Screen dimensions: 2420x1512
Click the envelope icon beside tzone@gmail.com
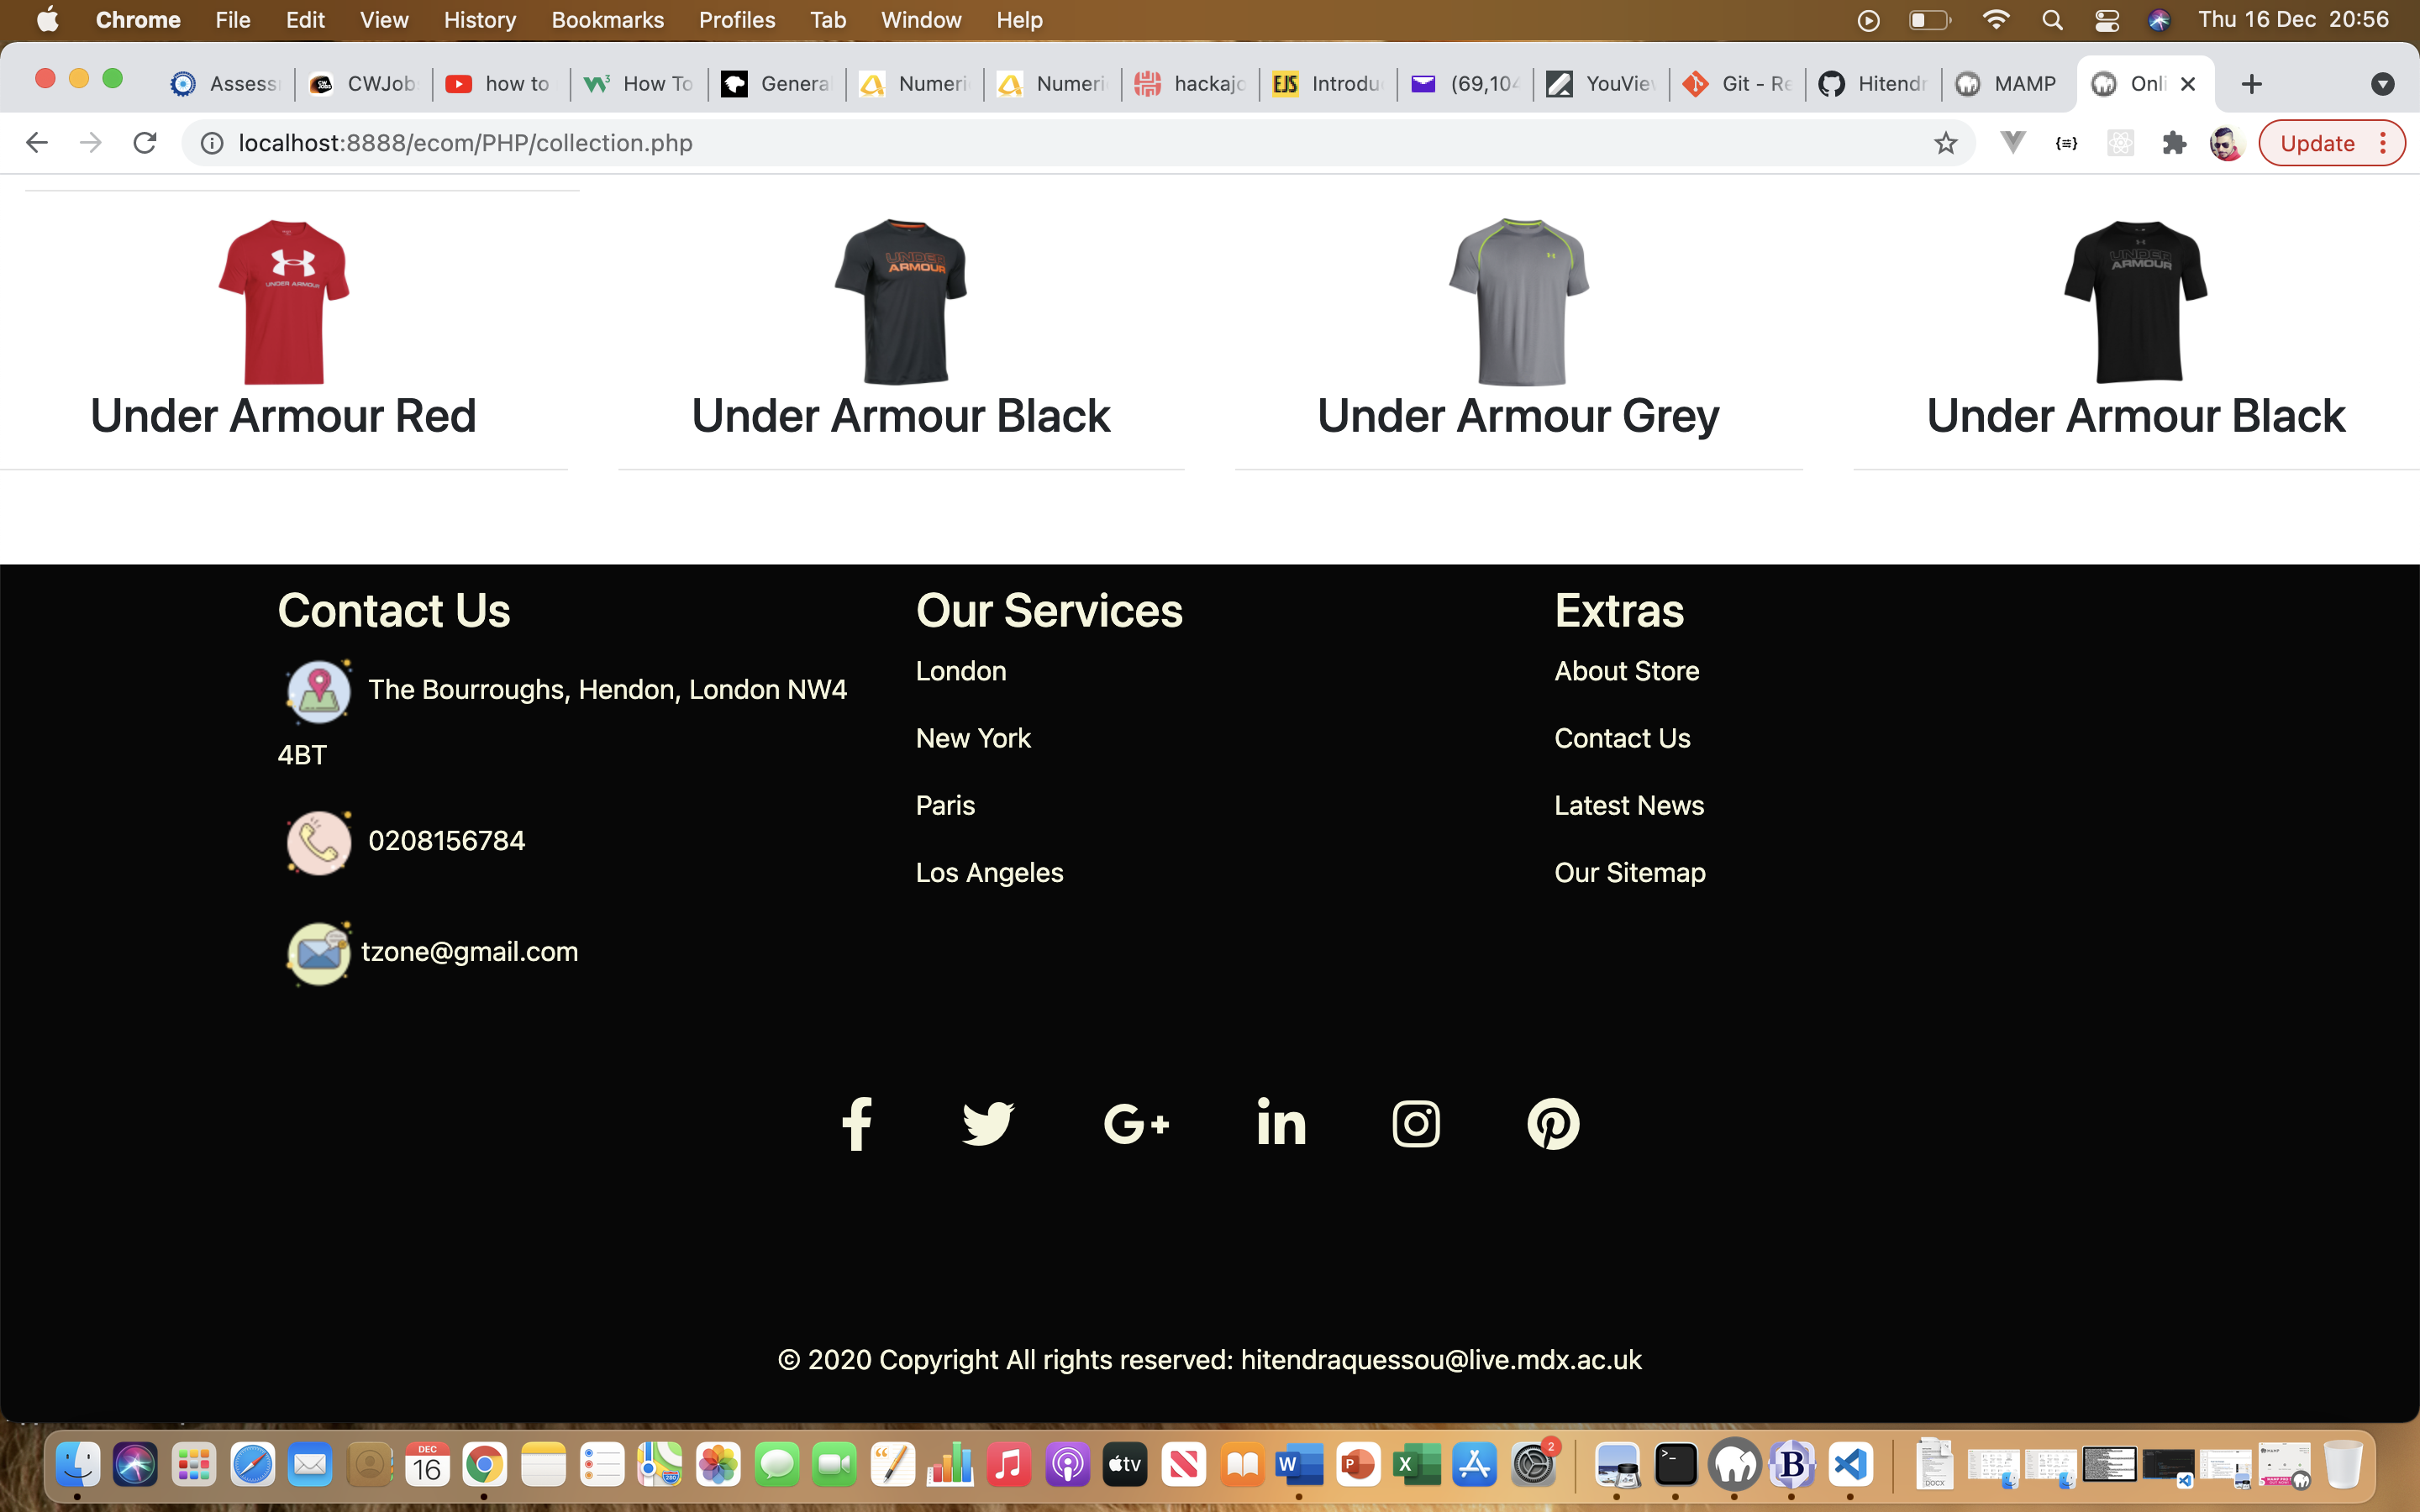pos(319,952)
